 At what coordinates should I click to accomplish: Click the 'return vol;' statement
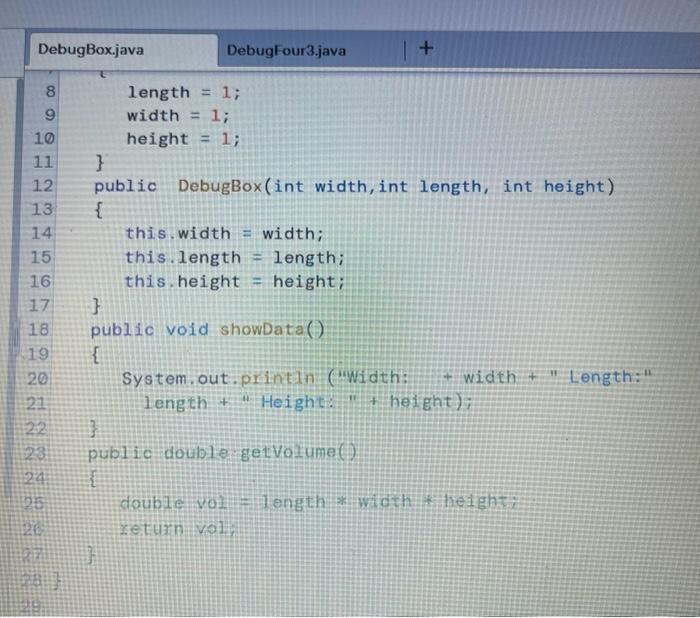[x=178, y=529]
